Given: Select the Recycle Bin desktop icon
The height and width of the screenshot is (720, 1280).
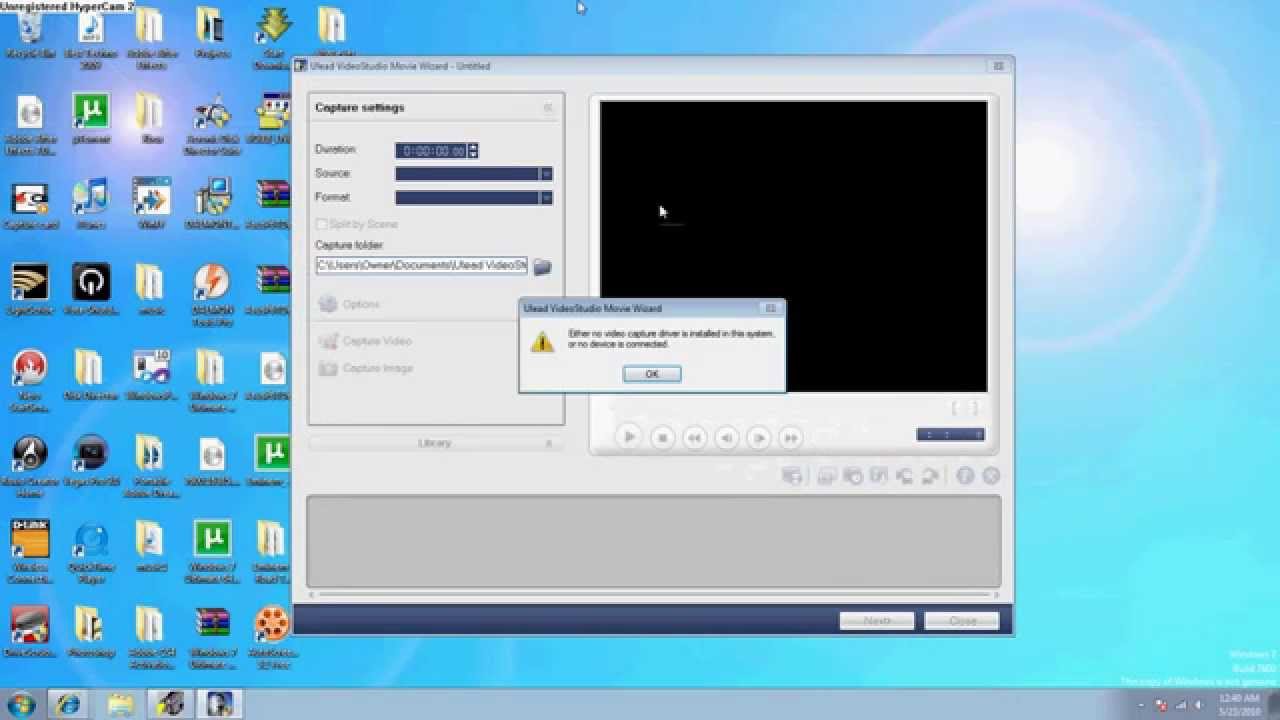Looking at the screenshot, I should point(30,34).
